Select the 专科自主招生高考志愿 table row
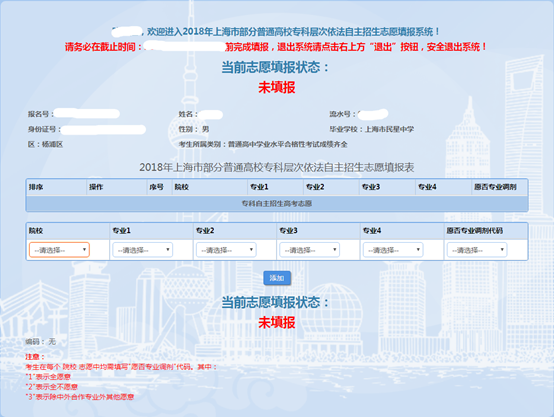The width and height of the screenshot is (554, 417). click(277, 204)
